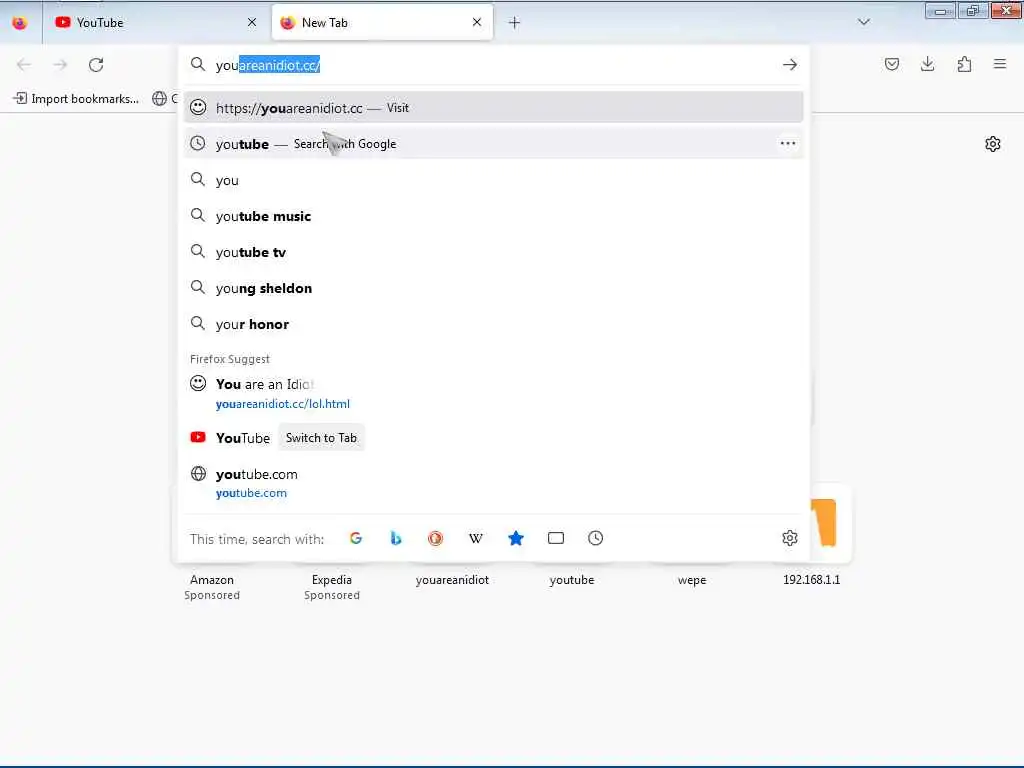Open the Firefox application menu
This screenshot has height=768, width=1024.
(x=1000, y=64)
